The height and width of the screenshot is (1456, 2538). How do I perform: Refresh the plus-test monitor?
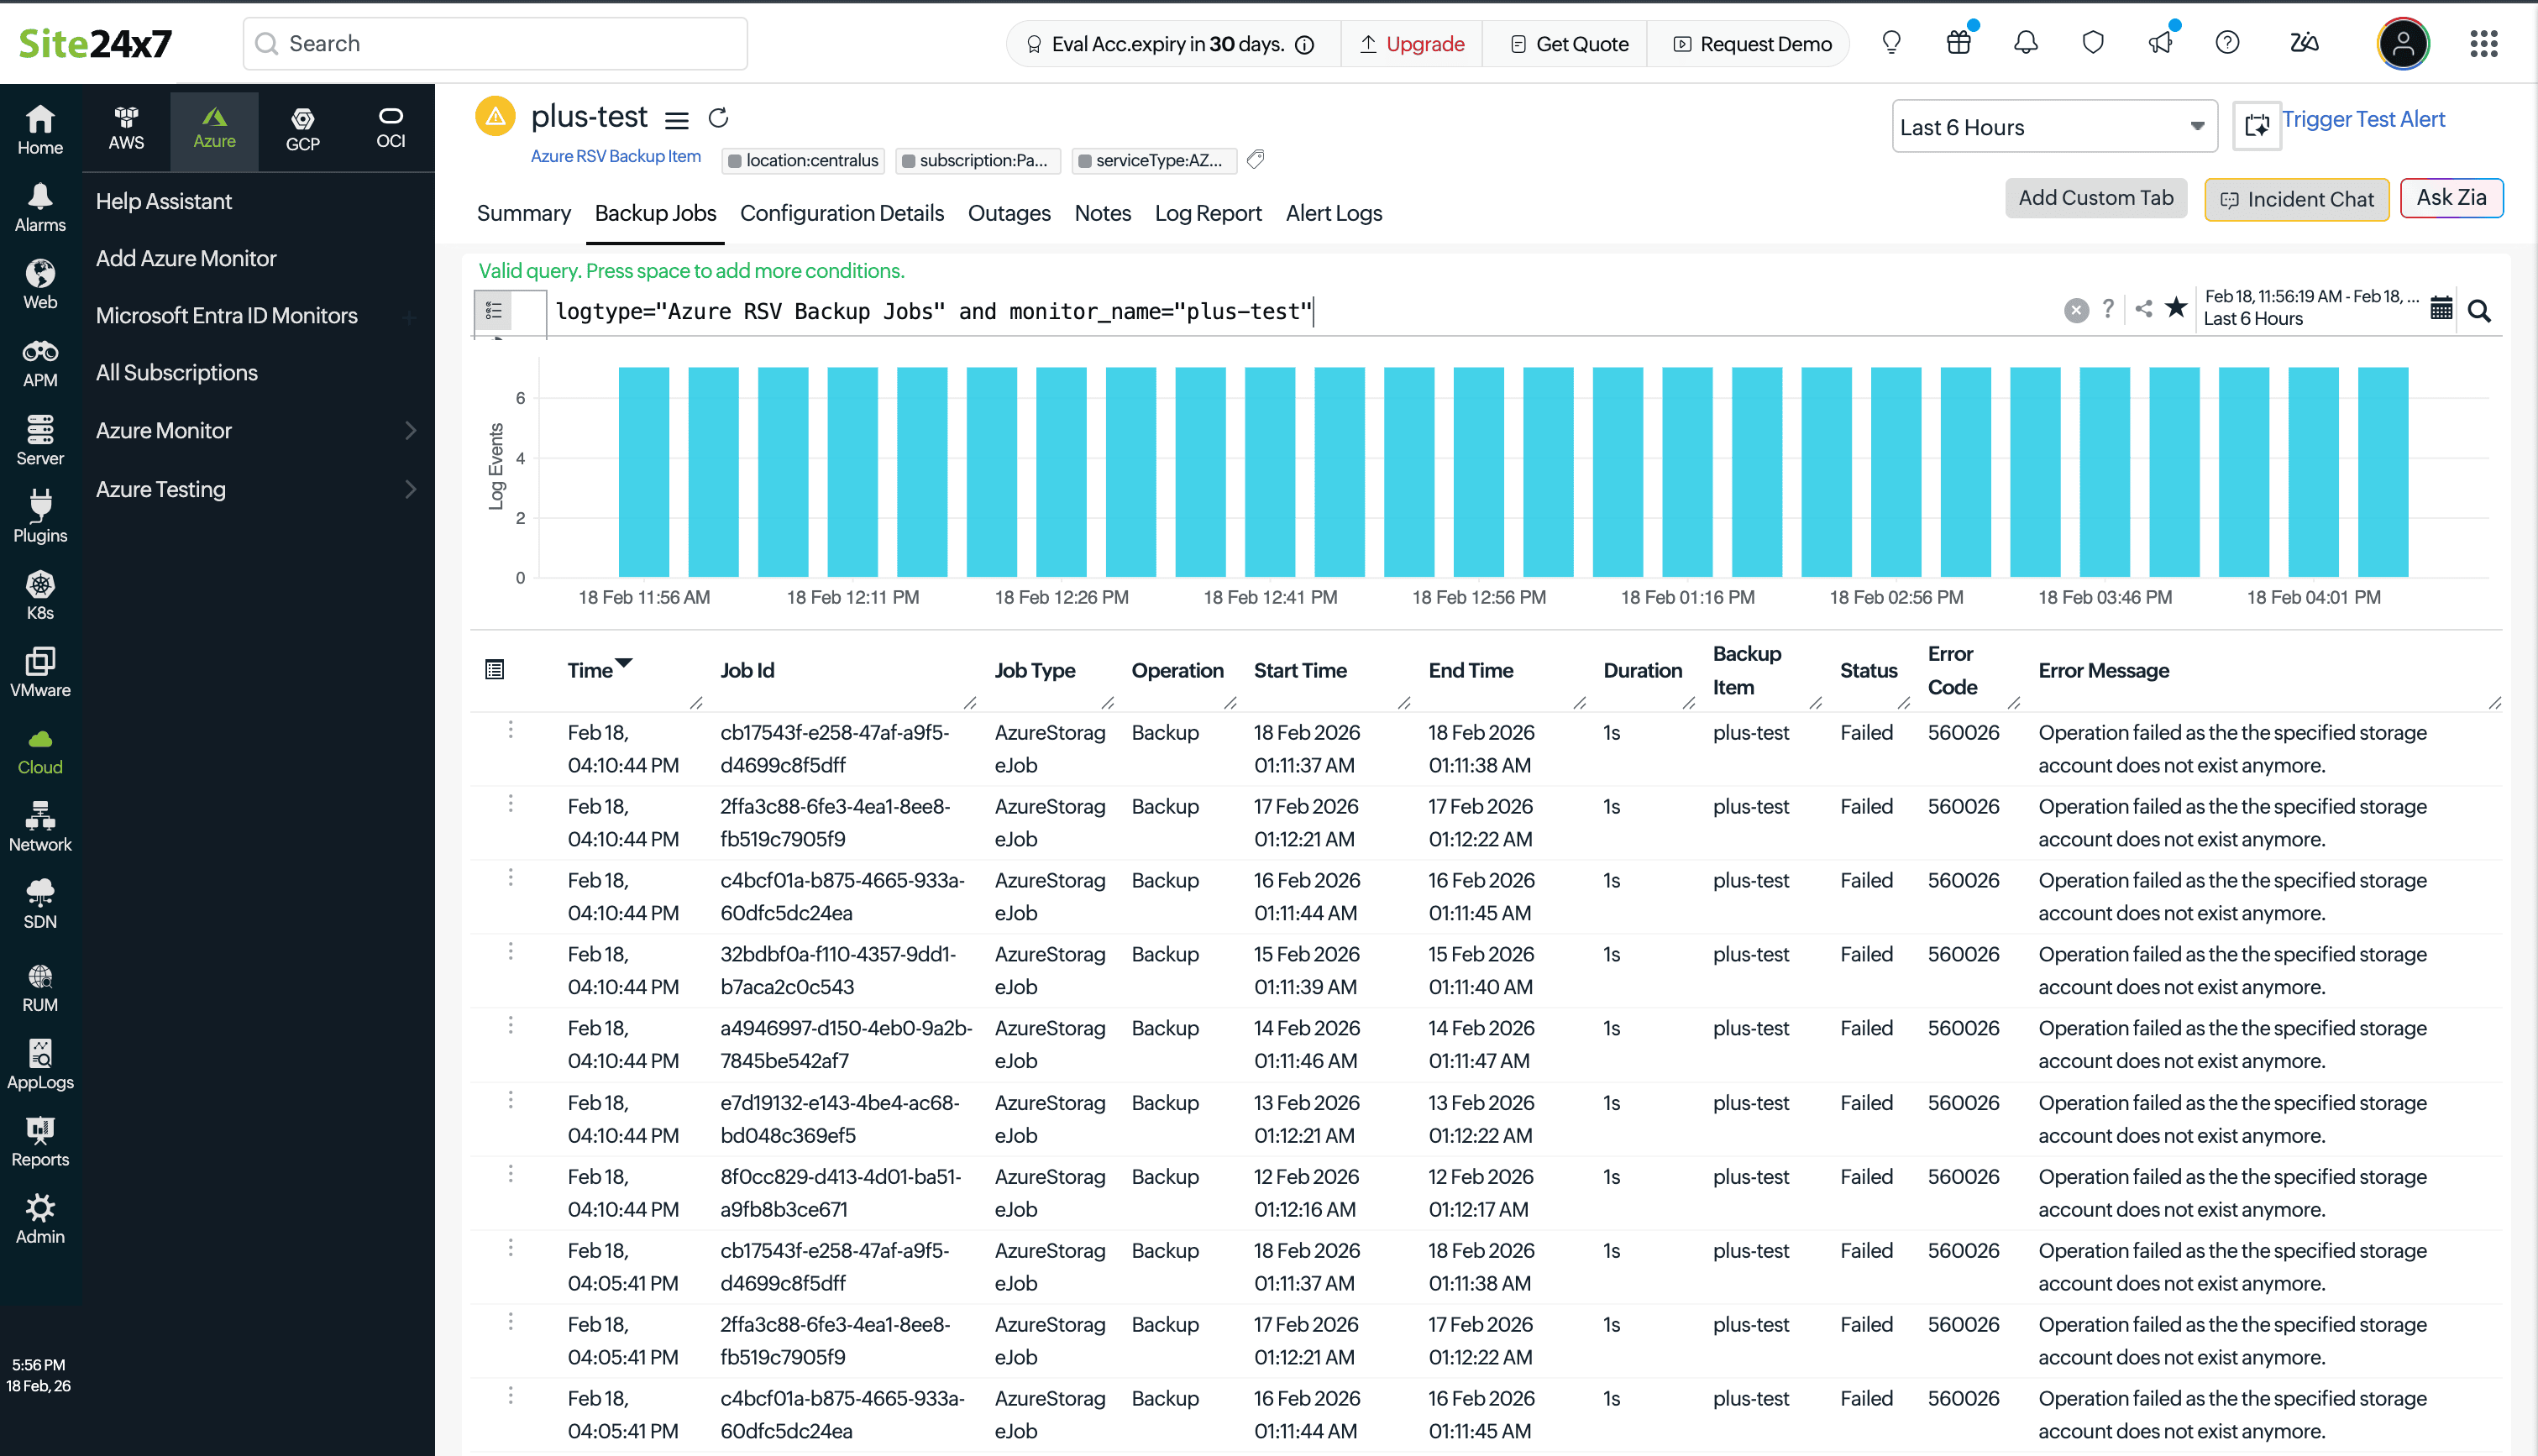[x=718, y=118]
